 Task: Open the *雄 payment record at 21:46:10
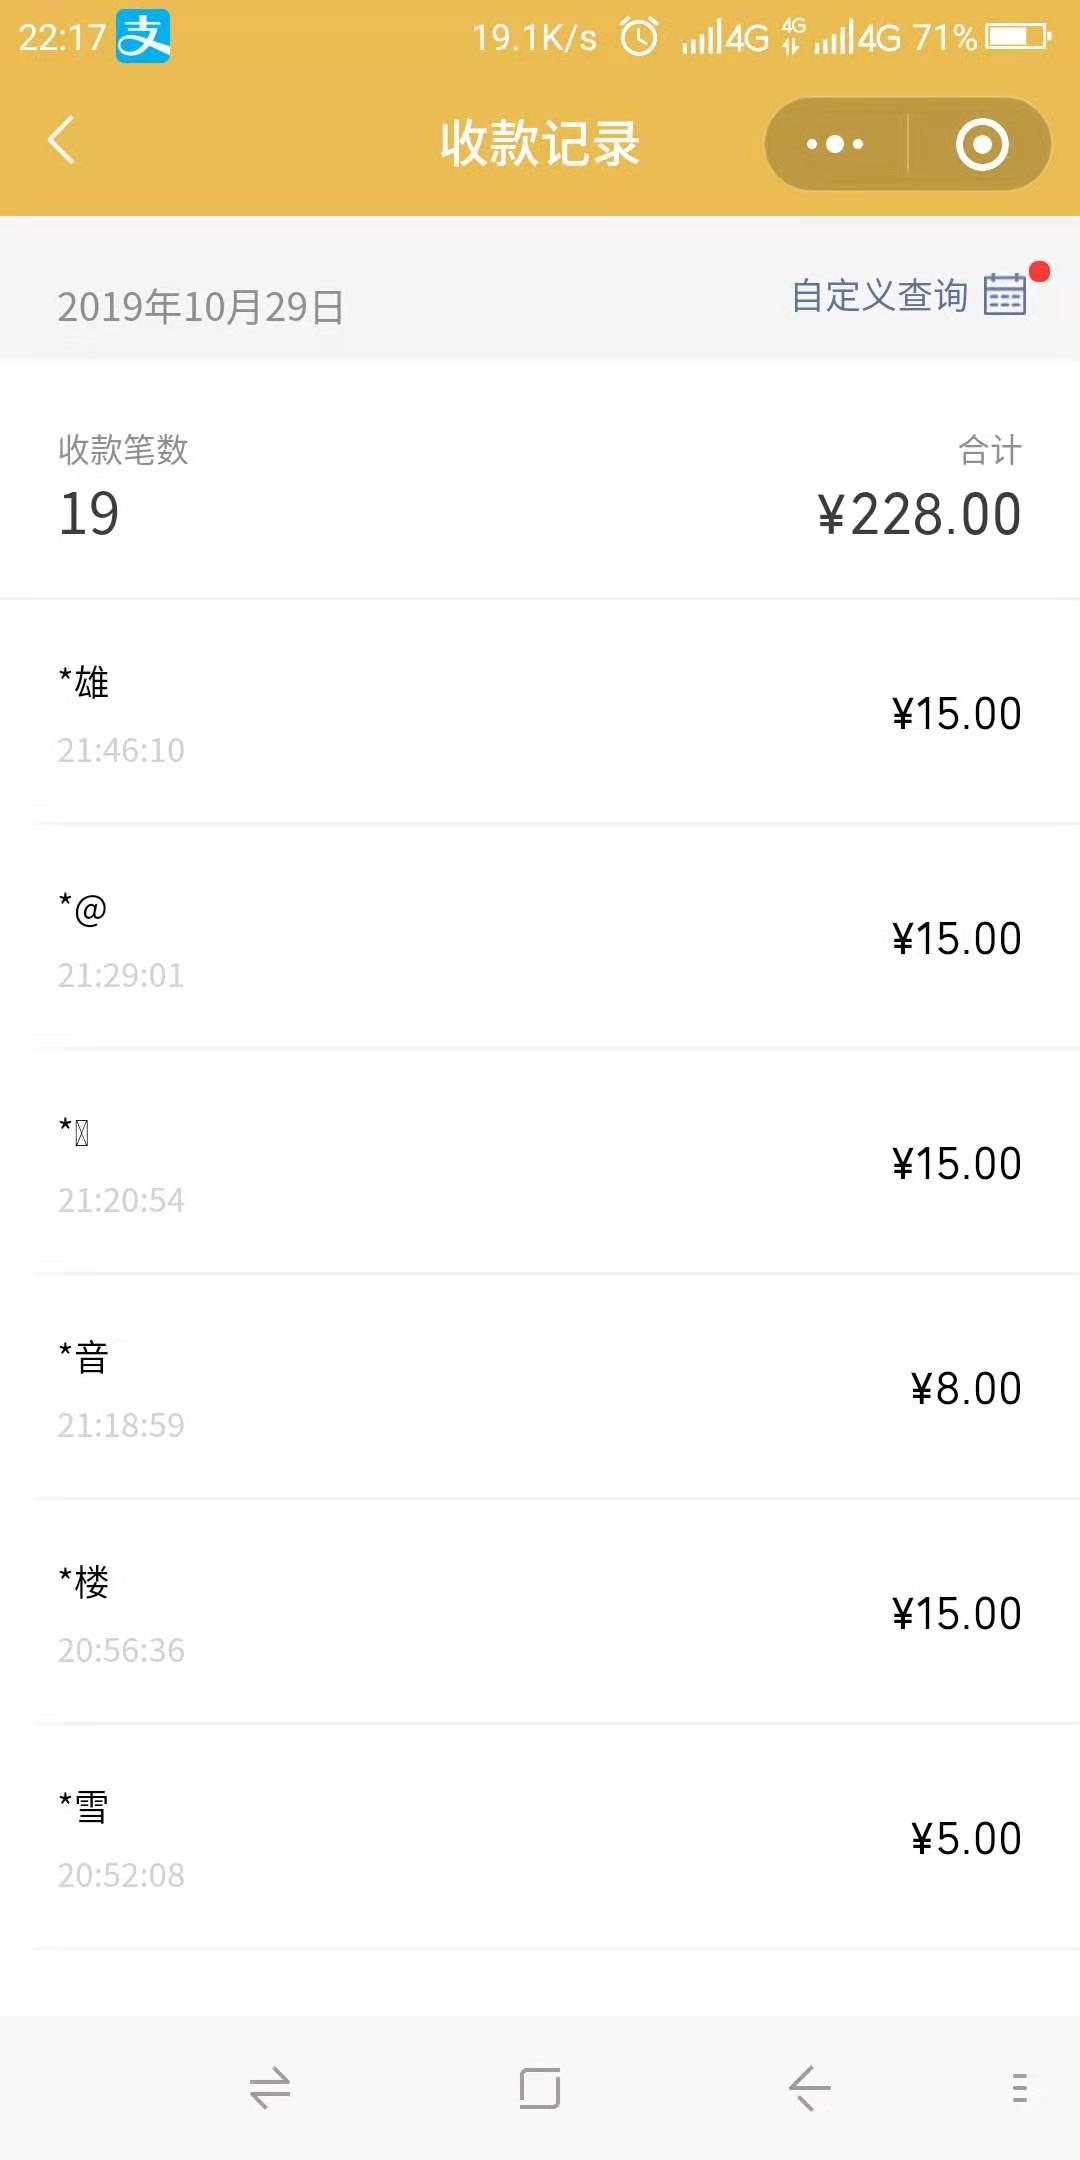540,713
